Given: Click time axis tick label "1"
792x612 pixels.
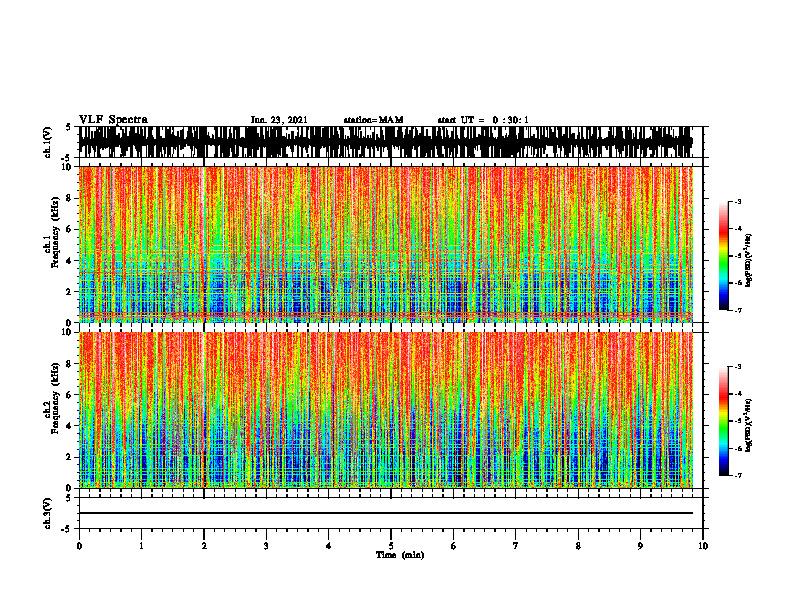Looking at the screenshot, I should pyautogui.click(x=141, y=546).
